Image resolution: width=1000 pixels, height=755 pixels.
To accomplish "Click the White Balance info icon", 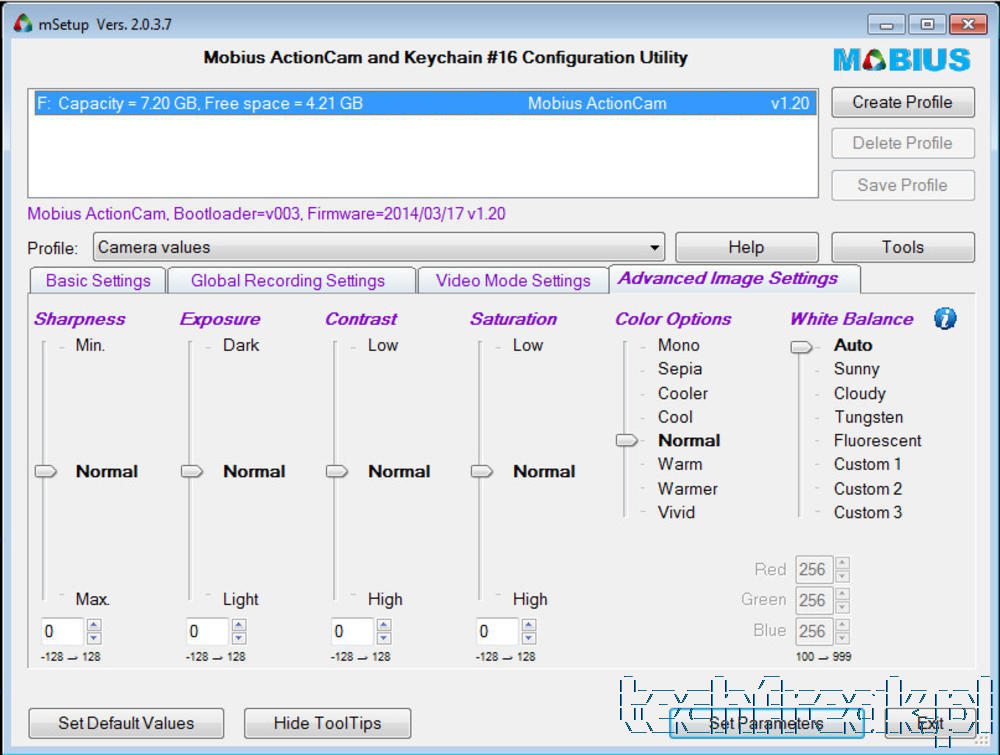I will pos(945,318).
